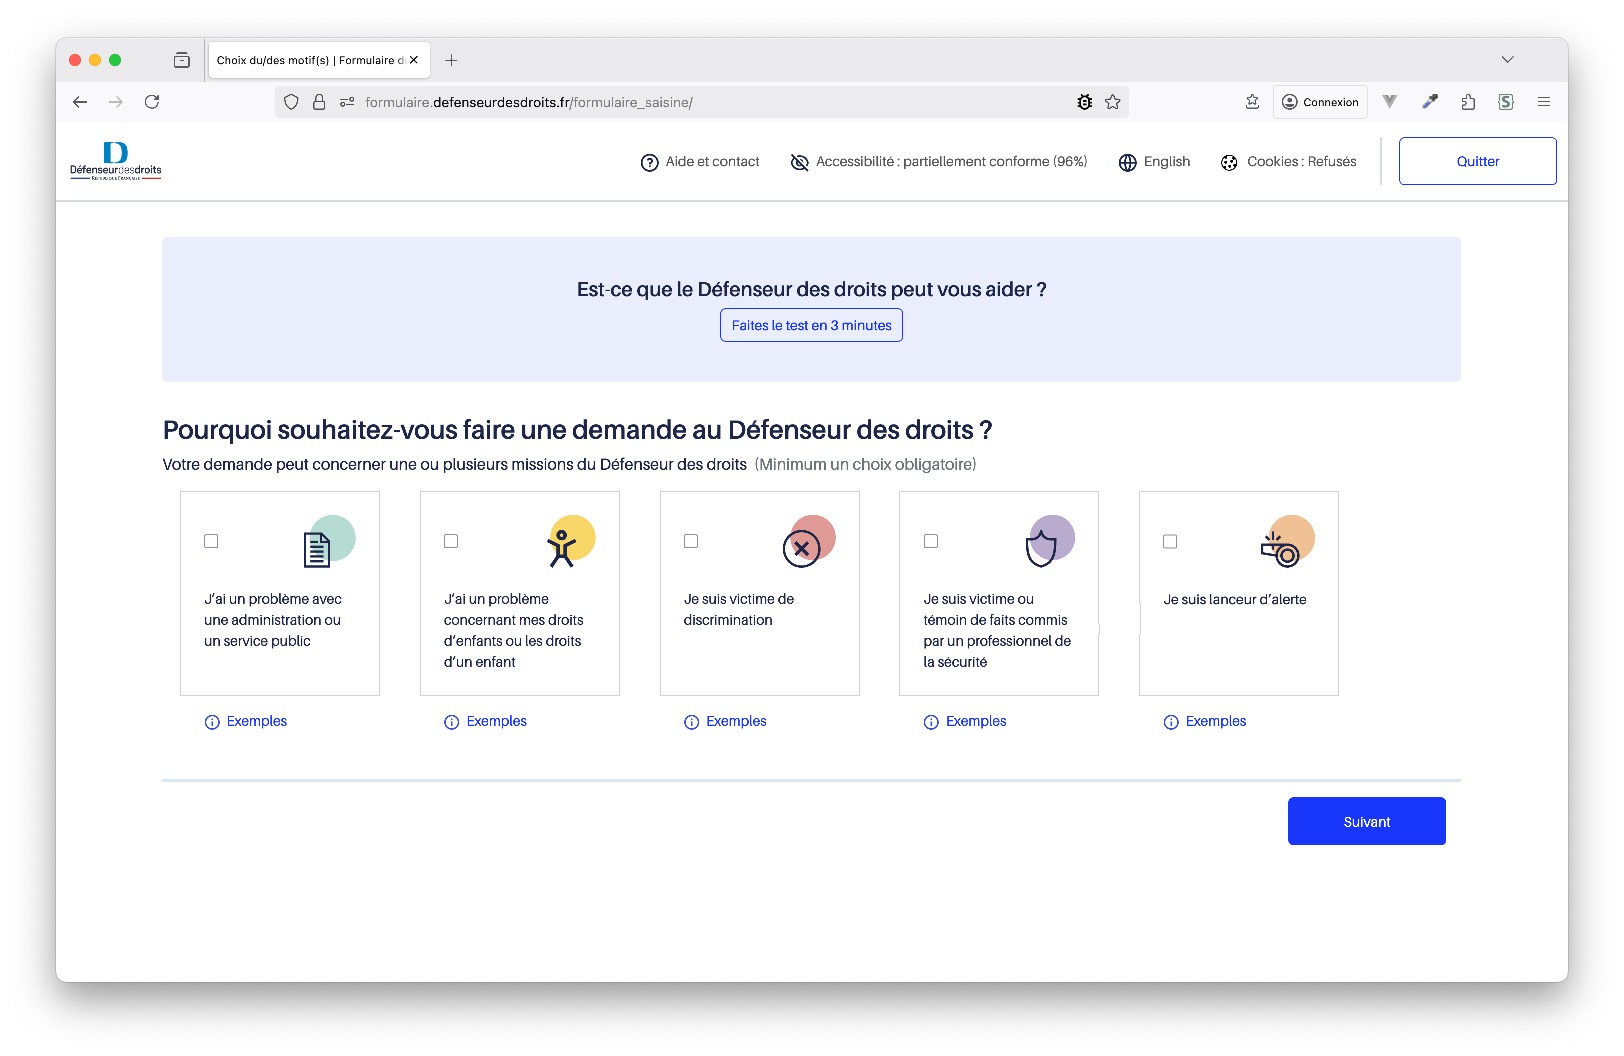1624x1056 pixels.
Task: Click the Défenseur des droits logo
Action: [x=116, y=161]
